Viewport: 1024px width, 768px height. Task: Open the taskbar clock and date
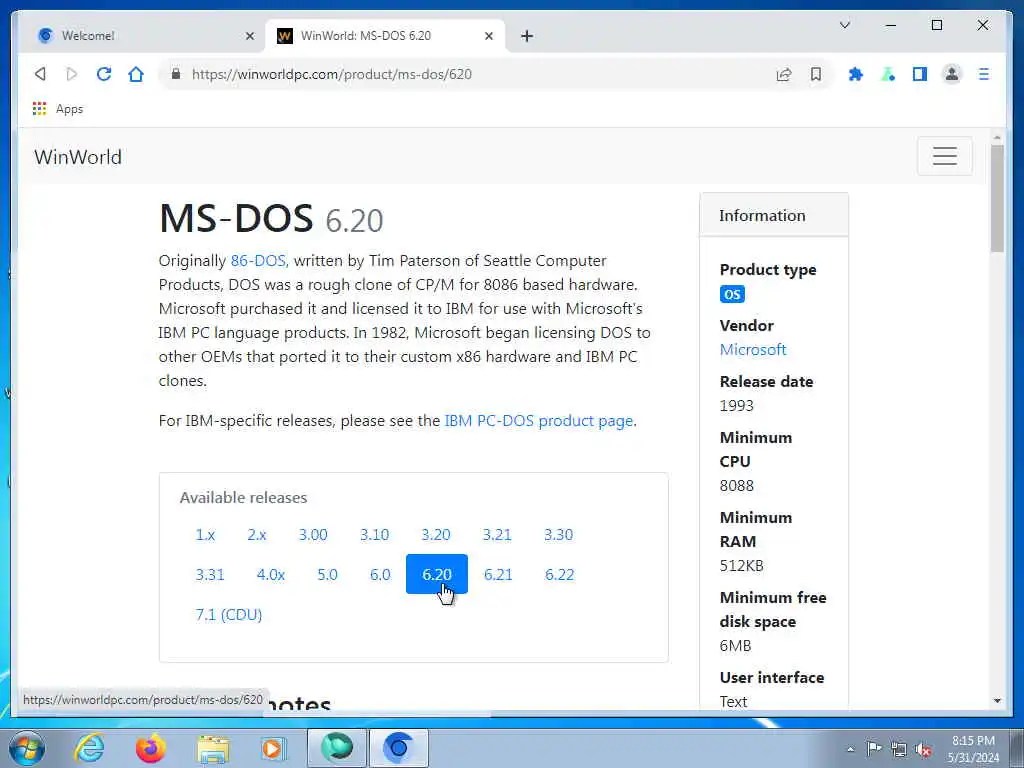click(973, 749)
